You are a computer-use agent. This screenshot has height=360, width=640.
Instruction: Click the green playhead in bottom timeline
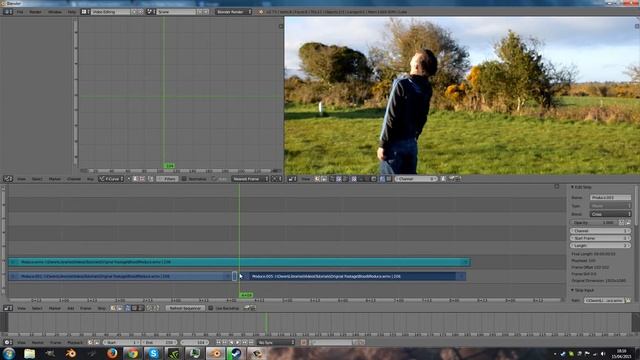tap(267, 323)
